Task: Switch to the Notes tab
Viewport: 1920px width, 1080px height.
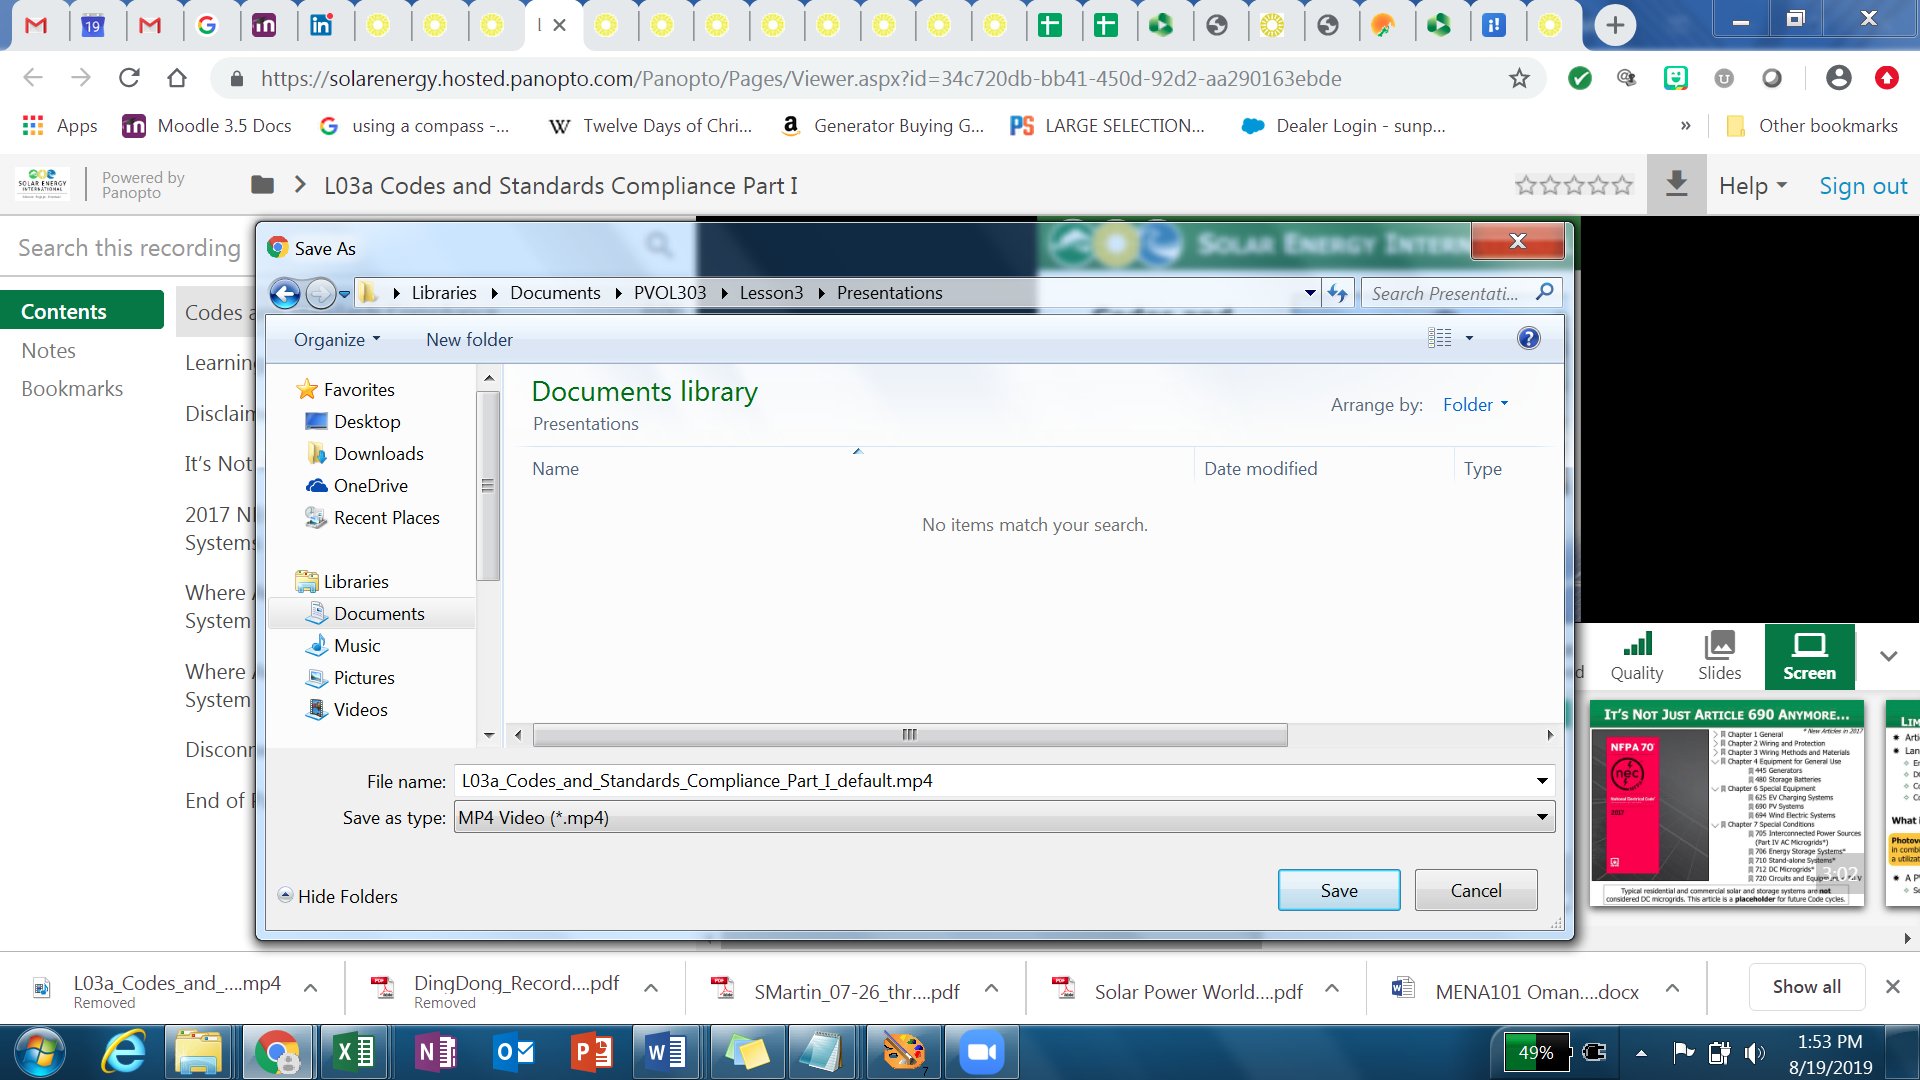Action: click(49, 351)
